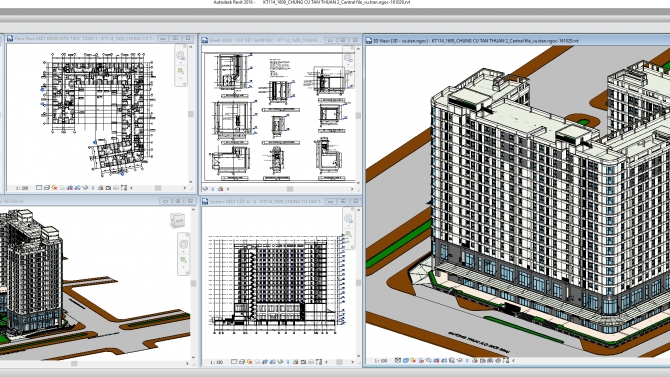Open the 1:200 view scale dropdown
The width and height of the screenshot is (670, 377).
click(x=22, y=188)
